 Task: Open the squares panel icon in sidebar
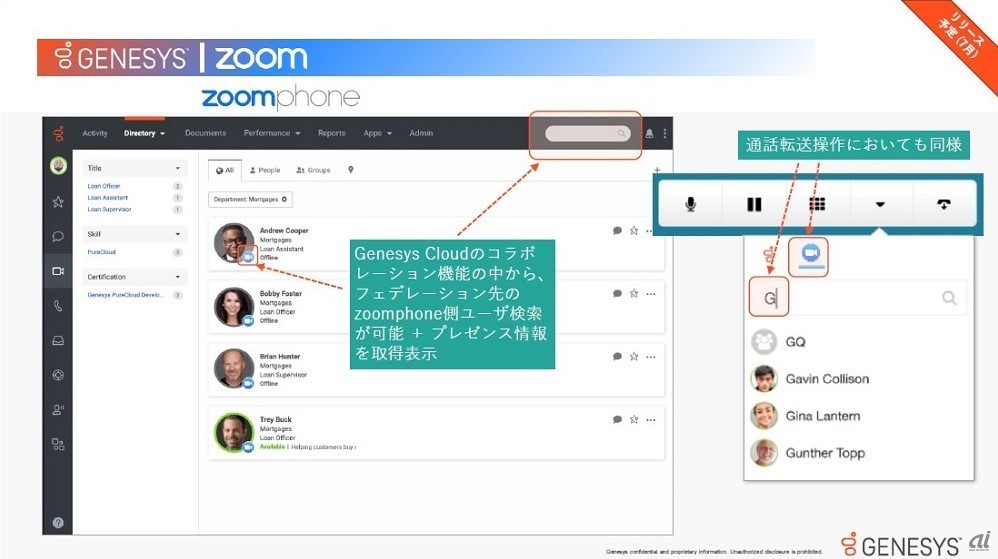[x=58, y=444]
